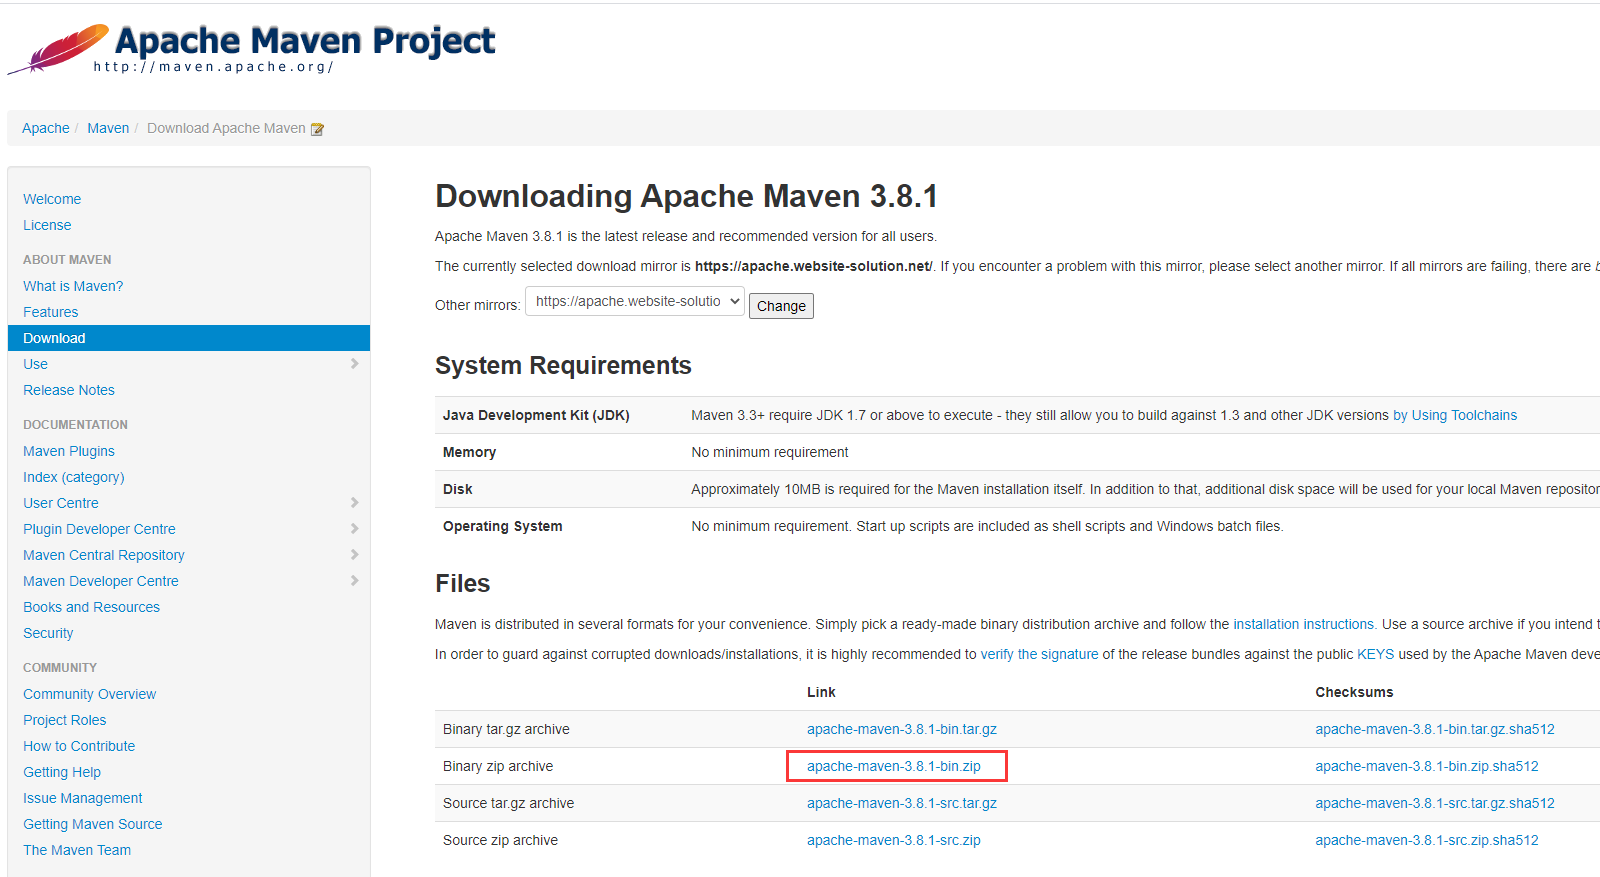Click the Apache Maven Project title banner

click(305, 41)
